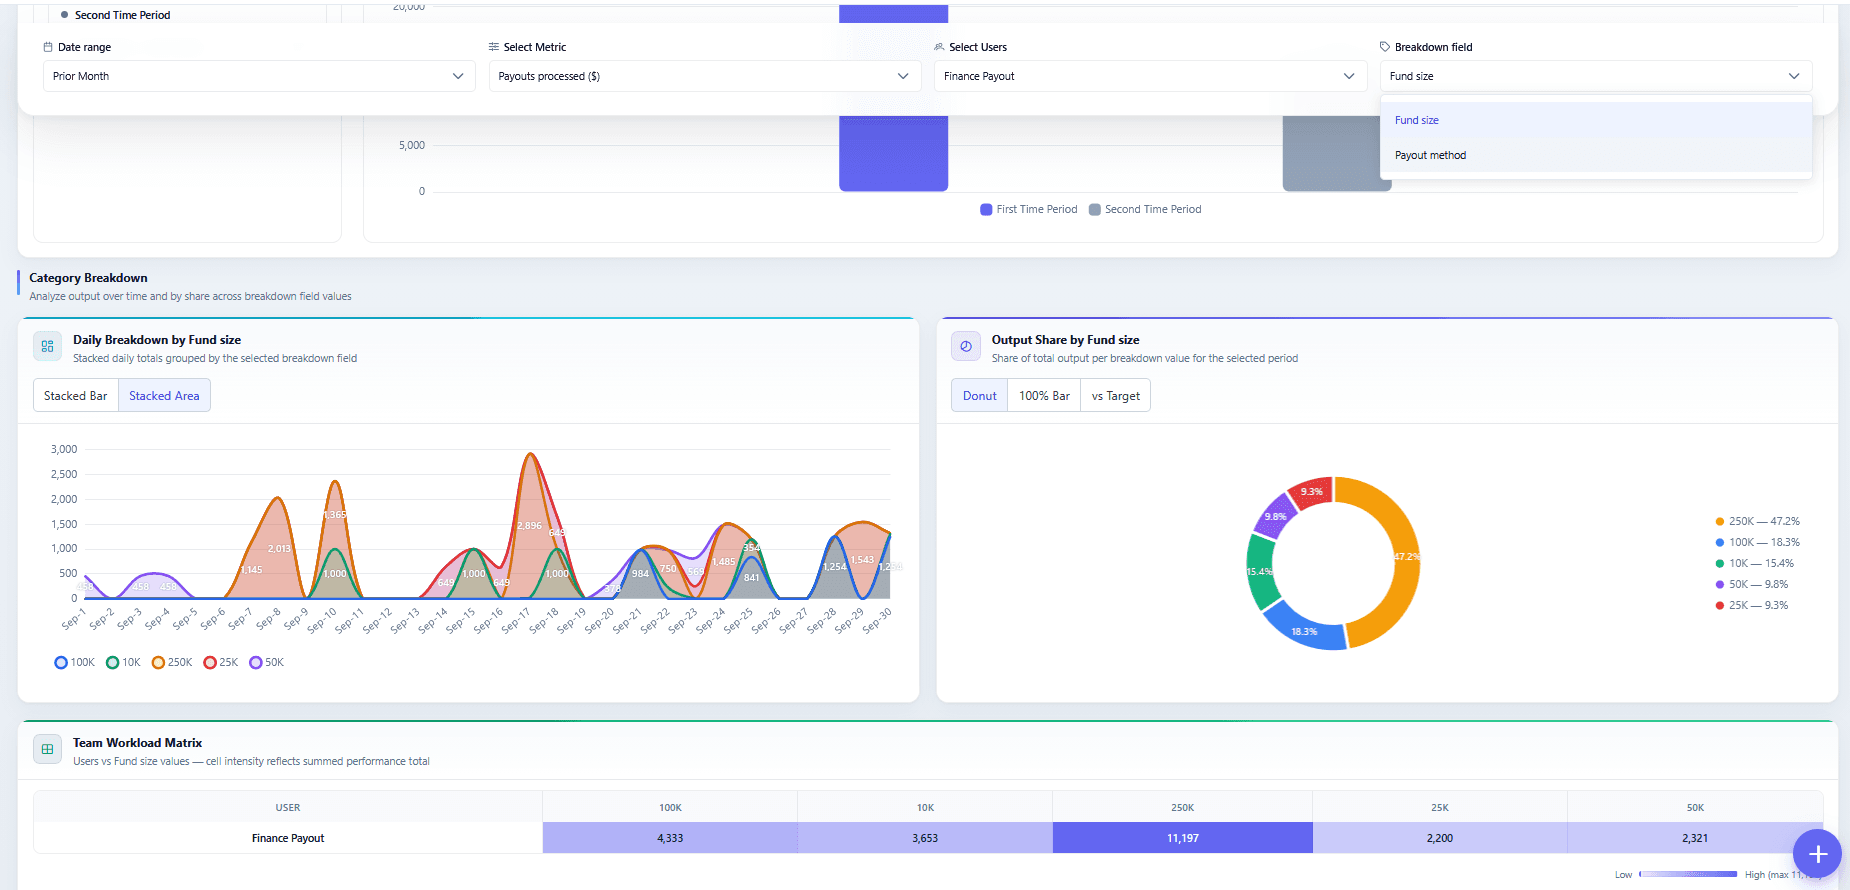Click the 10K — 15.4% donut legend entry
Viewport: 1850px width, 890px height.
pyautogui.click(x=1754, y=563)
